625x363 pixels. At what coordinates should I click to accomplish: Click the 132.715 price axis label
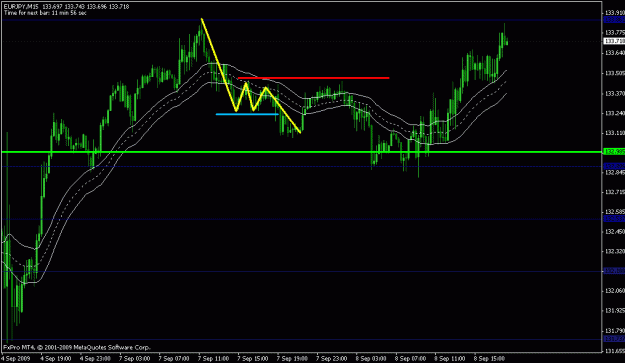coord(614,192)
